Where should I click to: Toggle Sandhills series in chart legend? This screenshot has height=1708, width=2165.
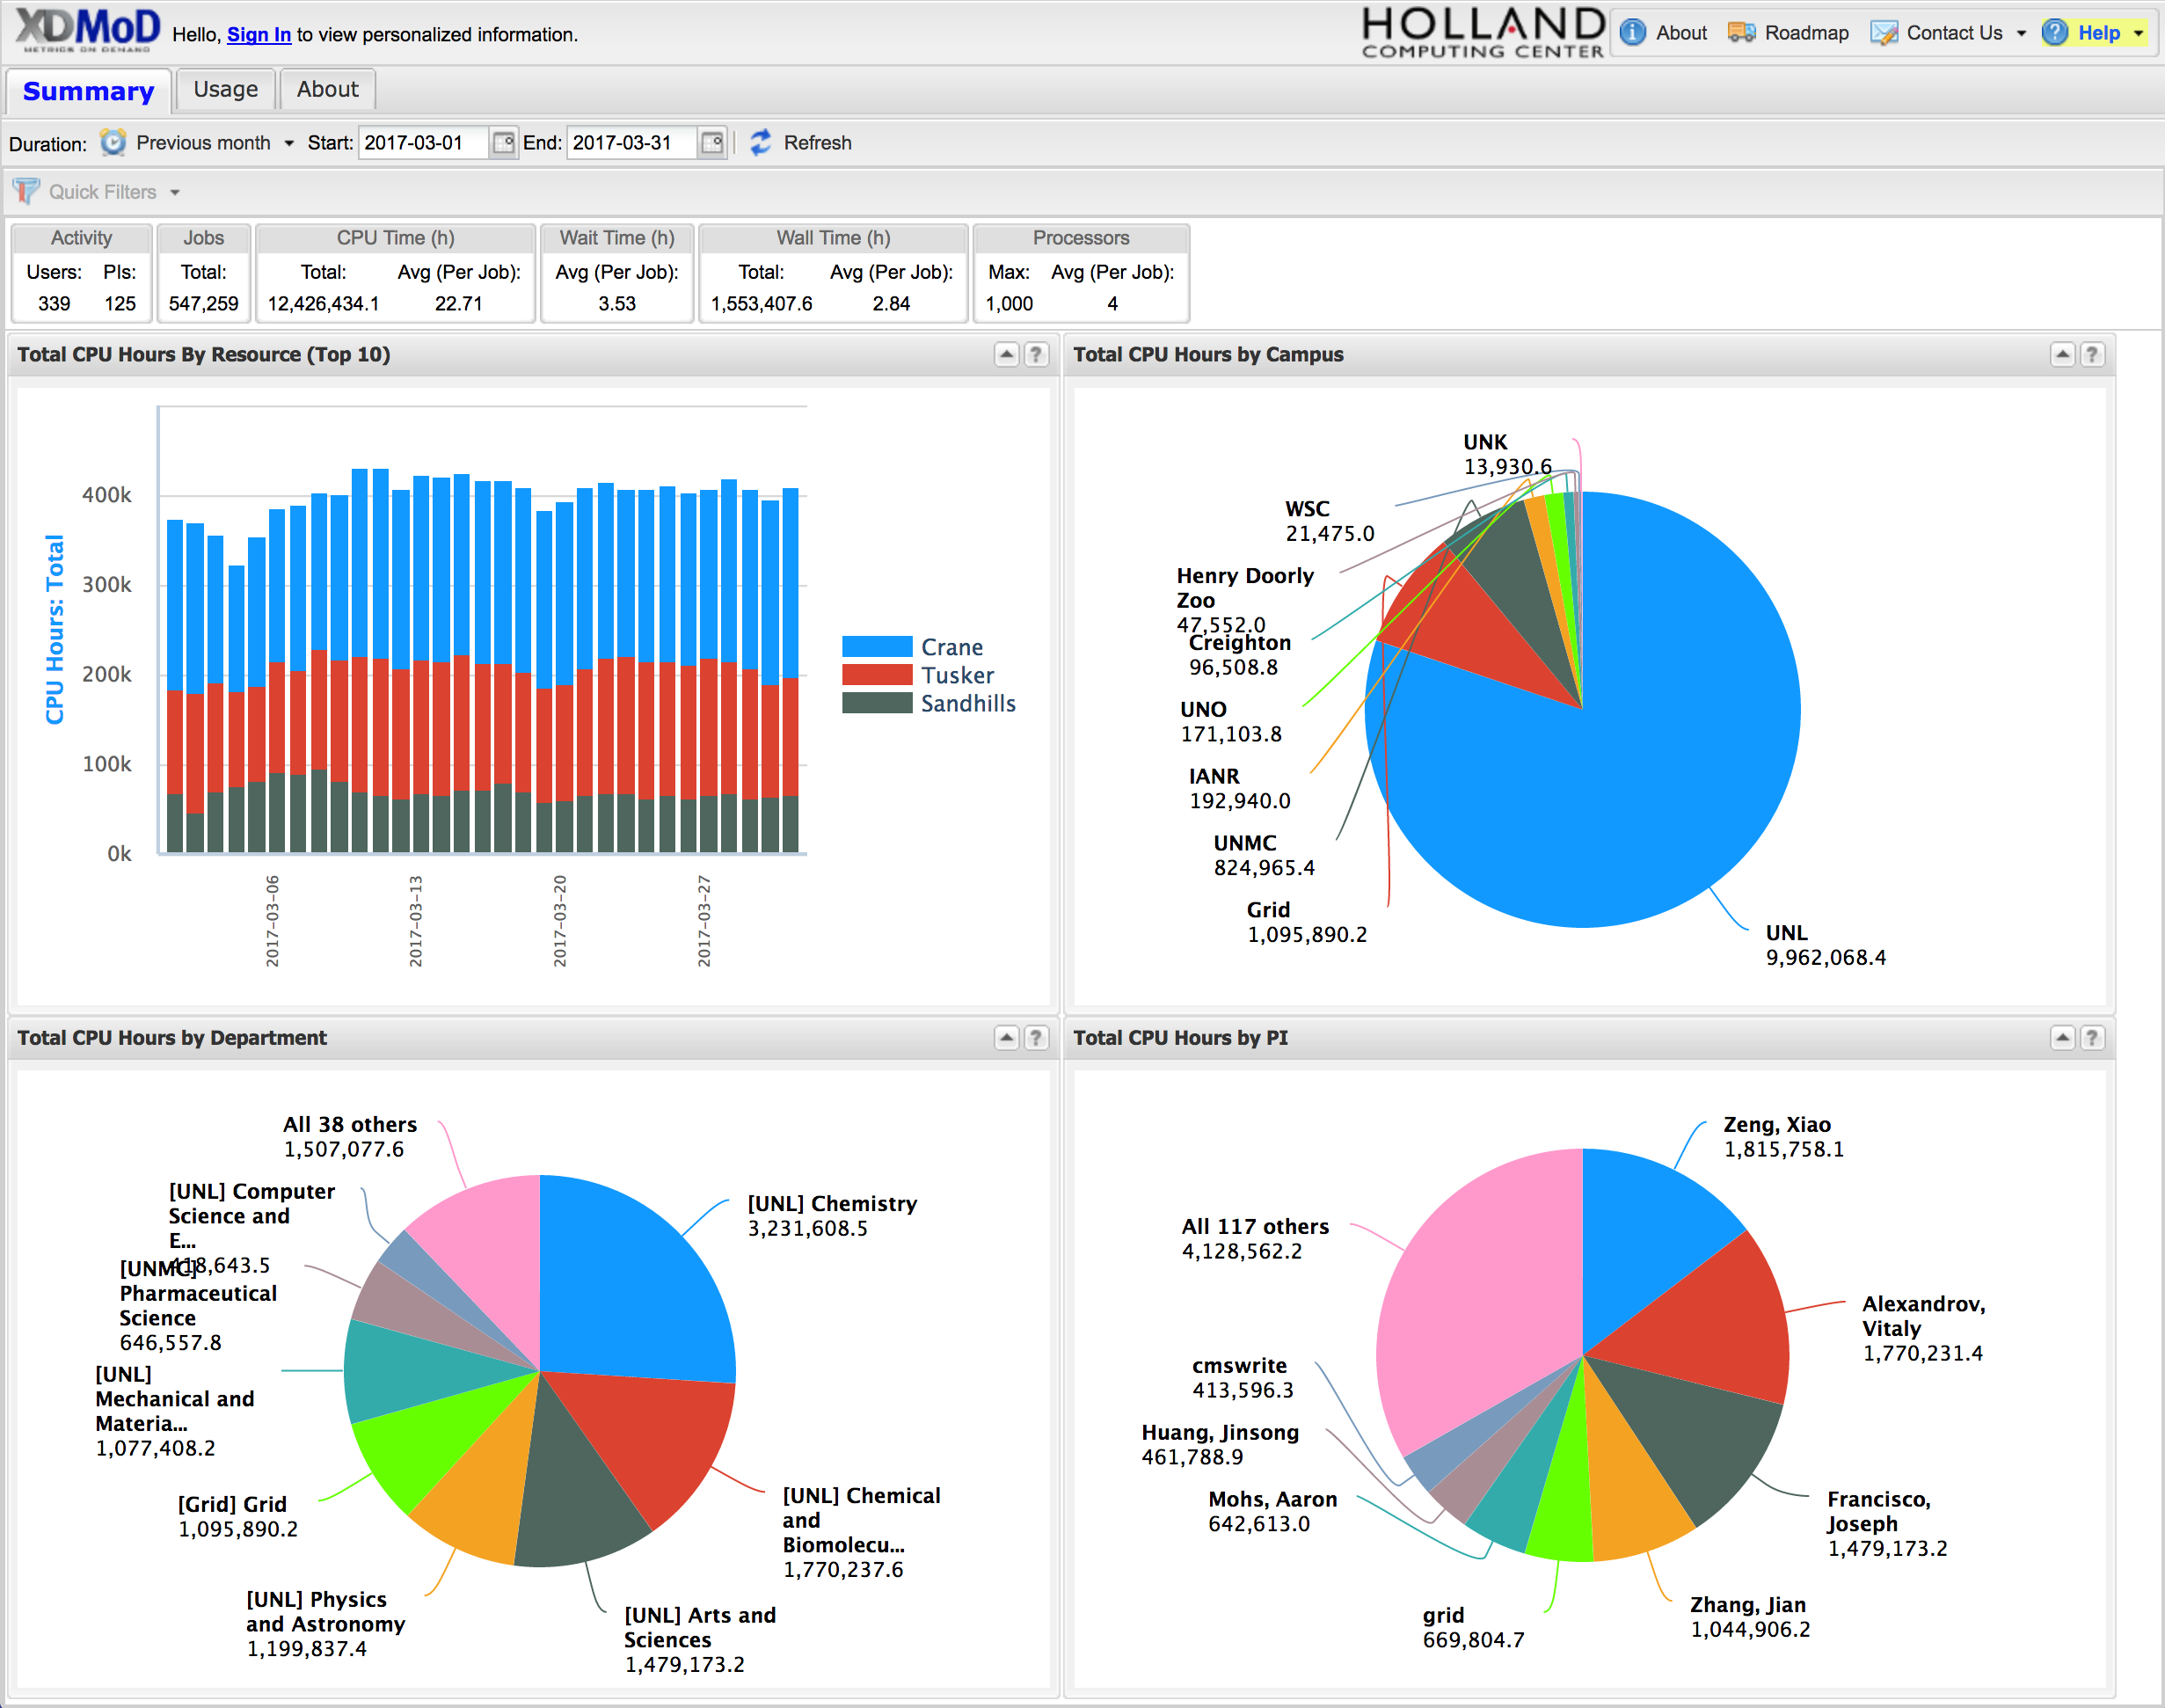[x=967, y=703]
